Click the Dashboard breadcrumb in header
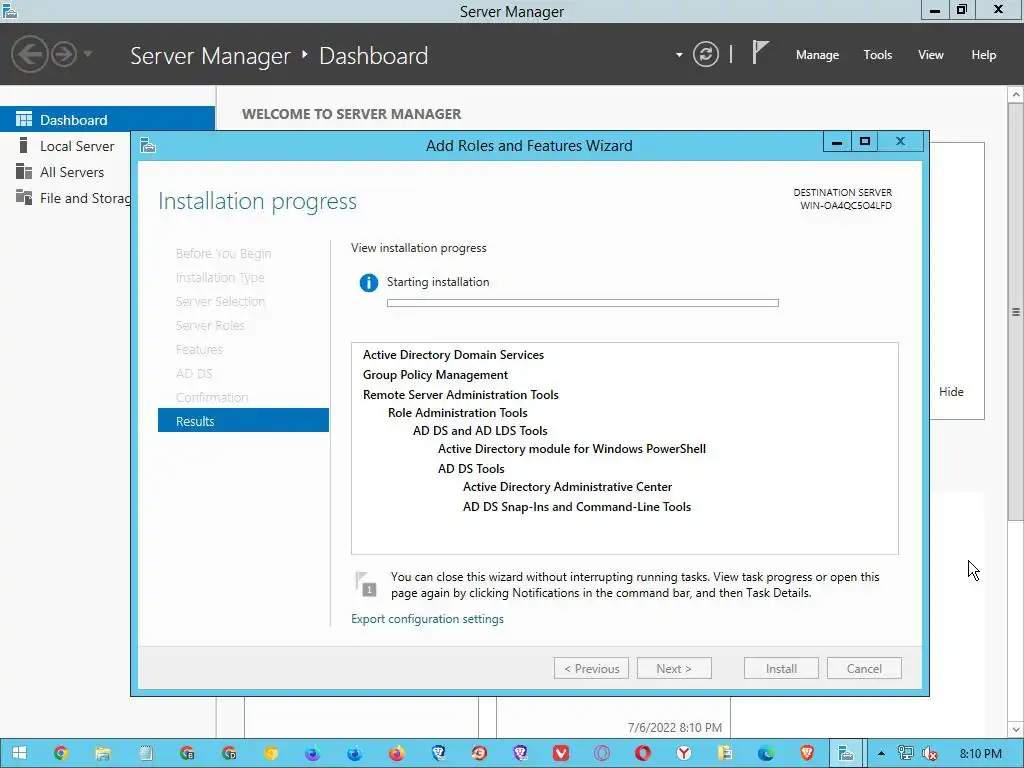The image size is (1024, 768). pyautogui.click(x=374, y=56)
